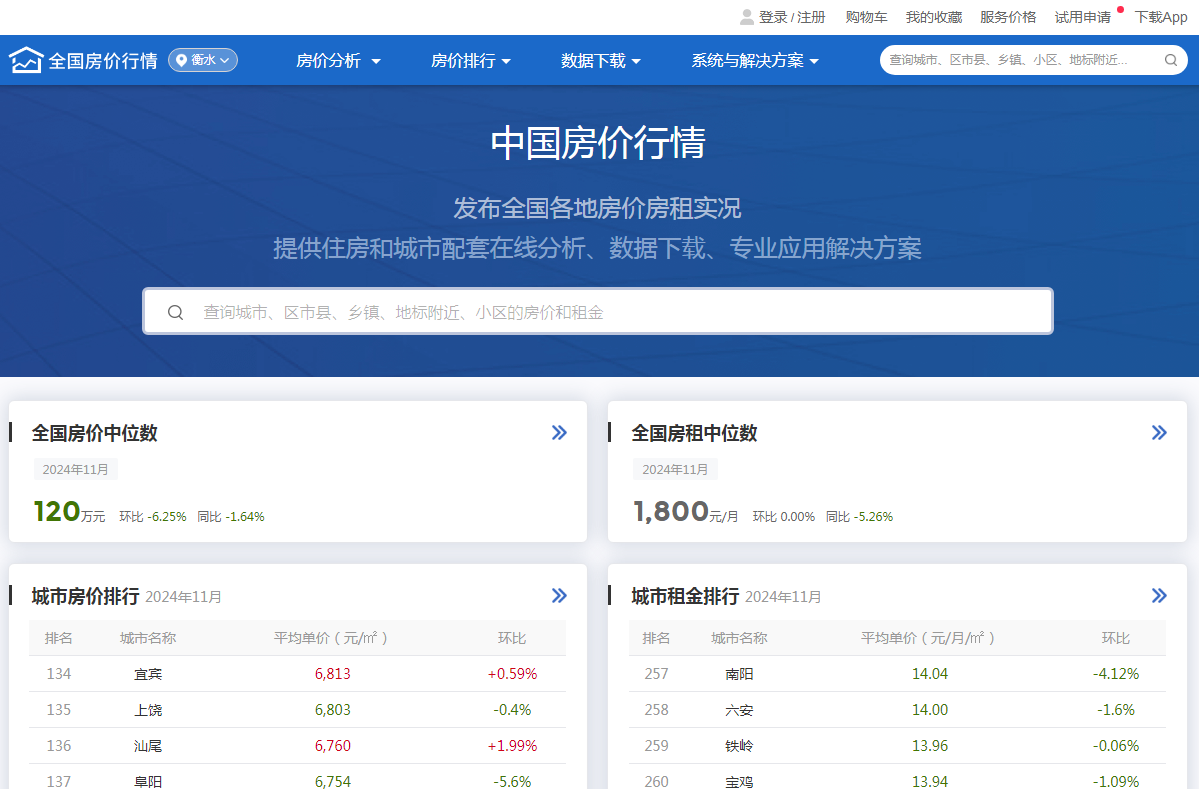Click the user avatar icon beside 登录/注册
1199x789 pixels.
[x=746, y=17]
